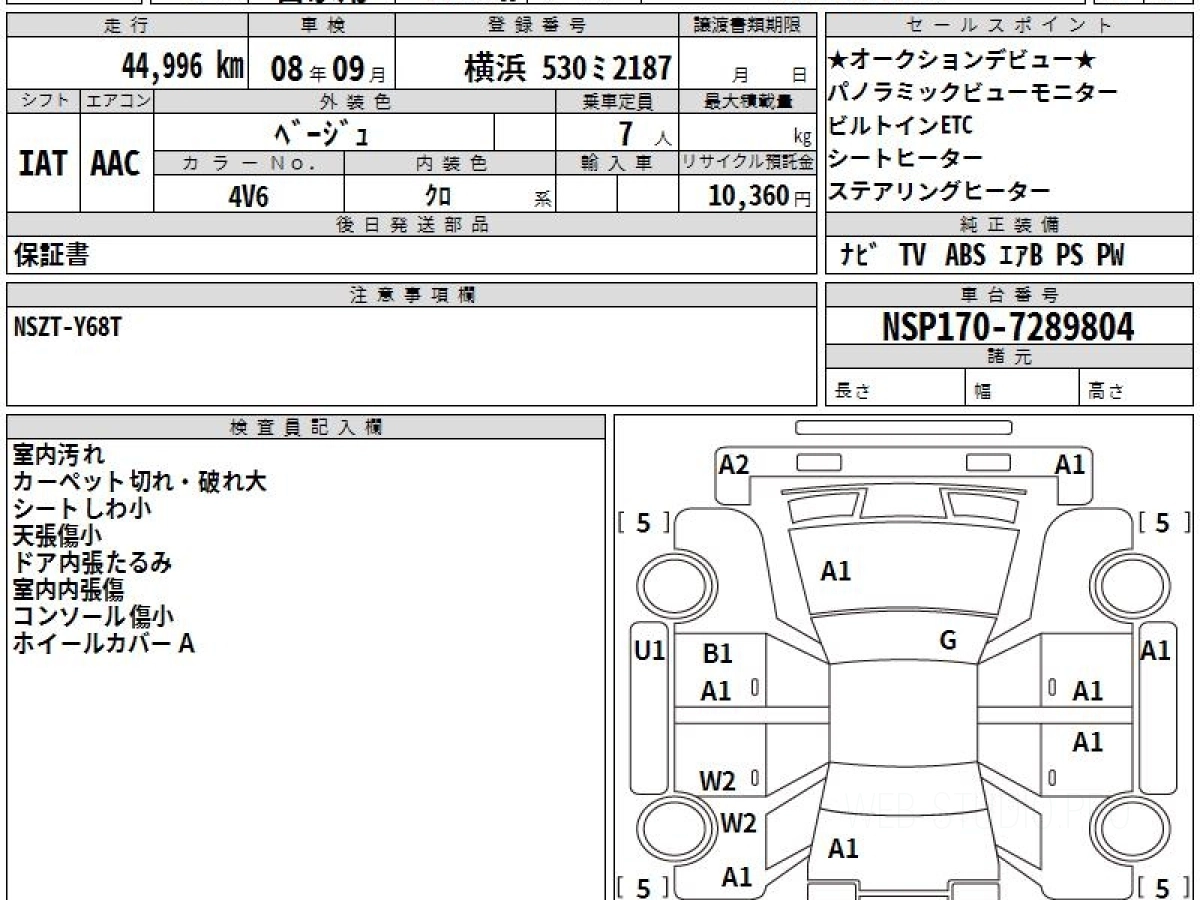Select the U1 damage mark on diagram
The width and height of the screenshot is (1200, 900).
pos(650,652)
